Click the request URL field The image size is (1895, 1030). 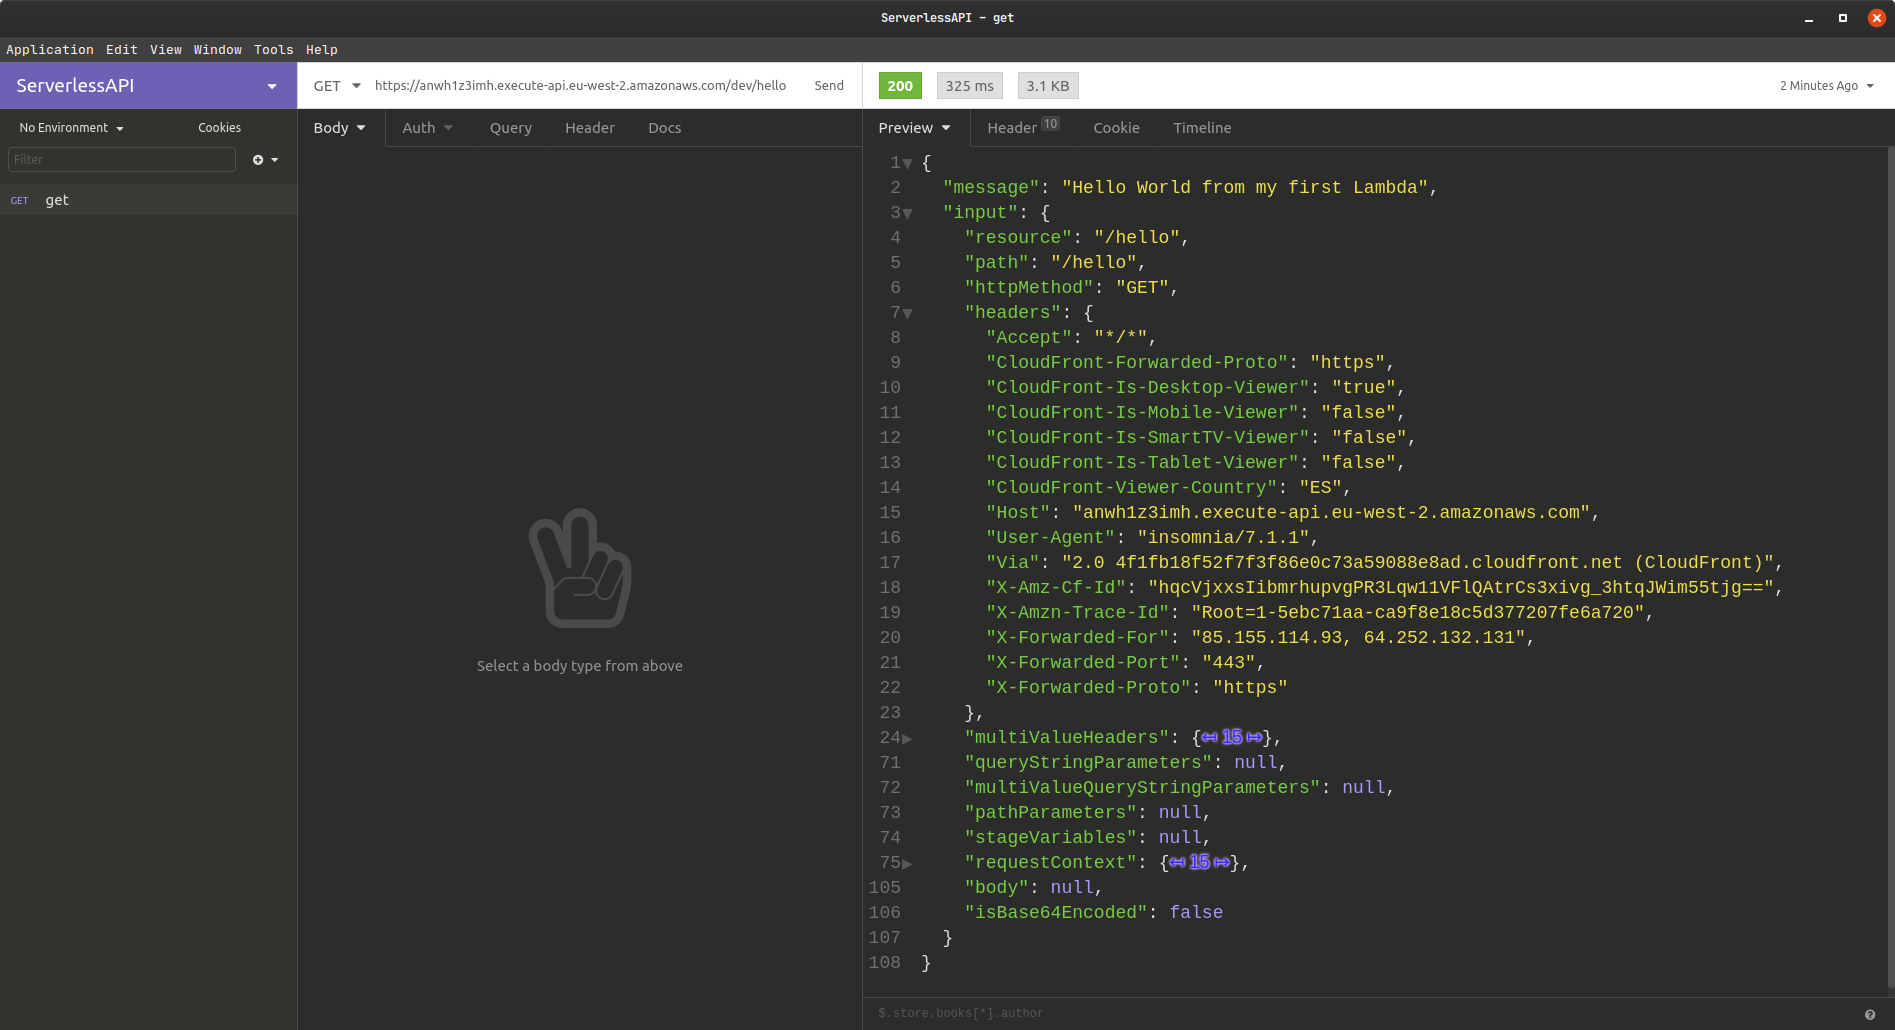[581, 86]
